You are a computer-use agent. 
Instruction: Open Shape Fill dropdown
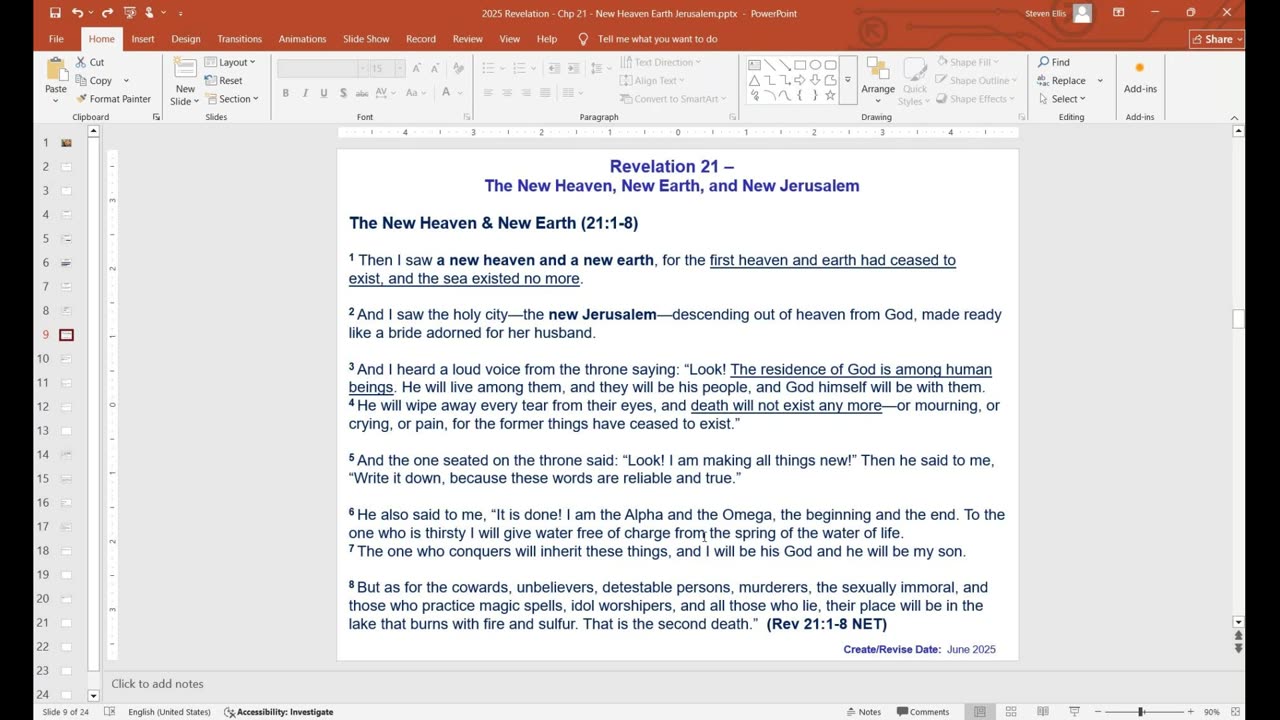(966, 62)
